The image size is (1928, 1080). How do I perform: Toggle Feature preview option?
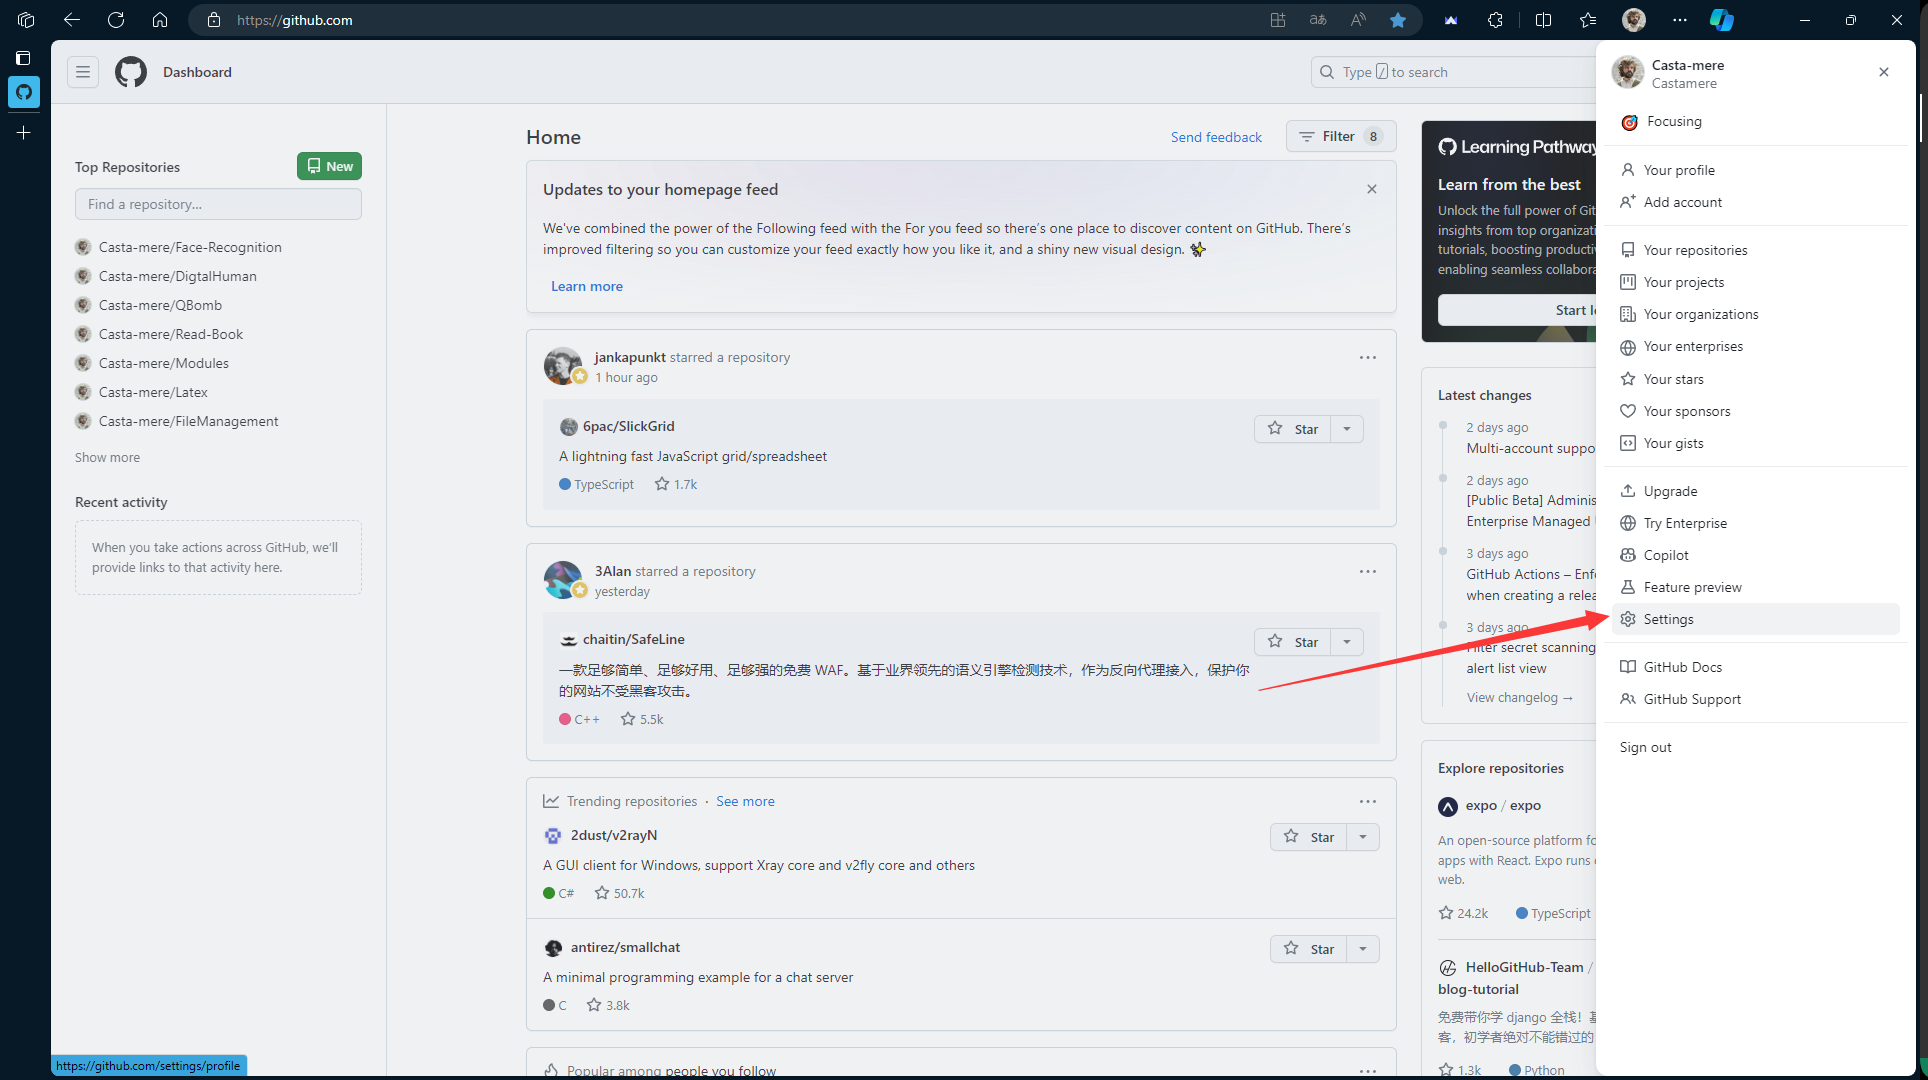[x=1692, y=586]
